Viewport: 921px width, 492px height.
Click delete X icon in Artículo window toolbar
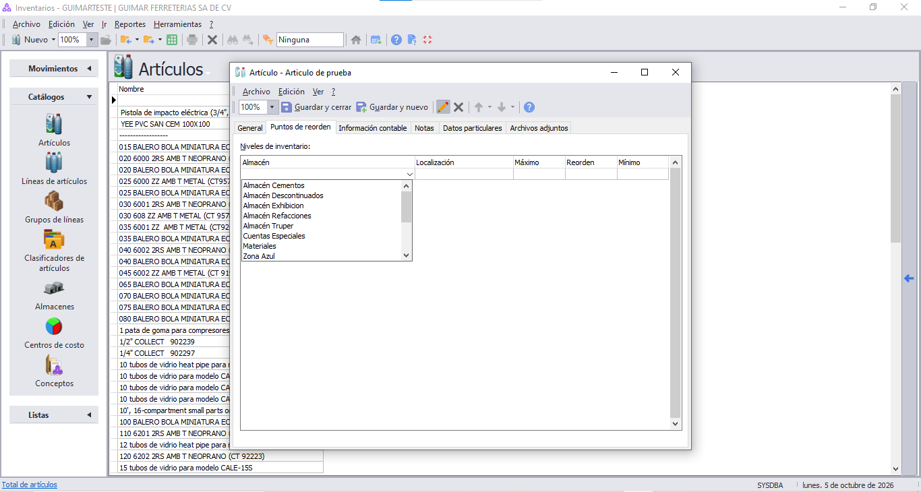(x=459, y=107)
